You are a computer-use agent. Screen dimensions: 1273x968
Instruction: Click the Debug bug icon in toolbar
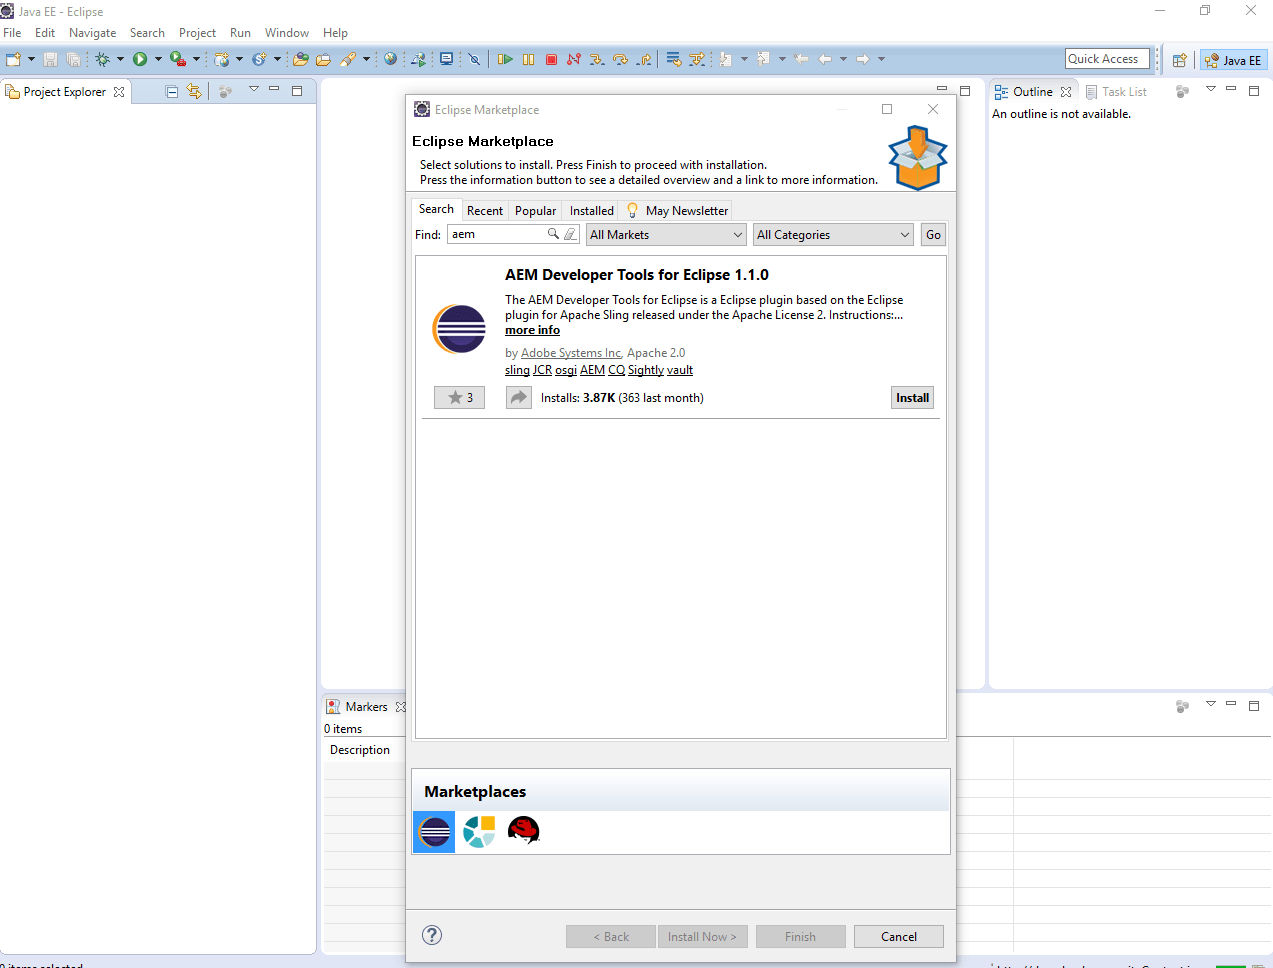pos(102,60)
